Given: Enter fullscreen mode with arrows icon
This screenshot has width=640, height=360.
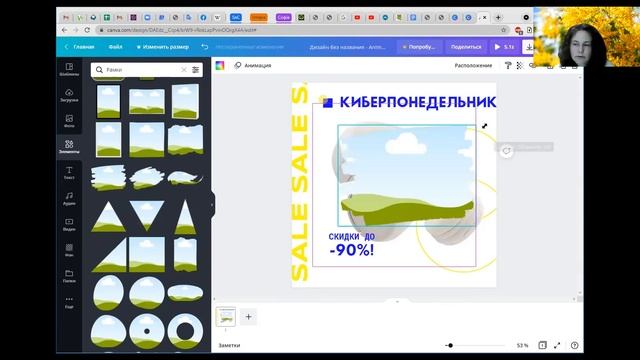Looking at the screenshot, I should 557,345.
